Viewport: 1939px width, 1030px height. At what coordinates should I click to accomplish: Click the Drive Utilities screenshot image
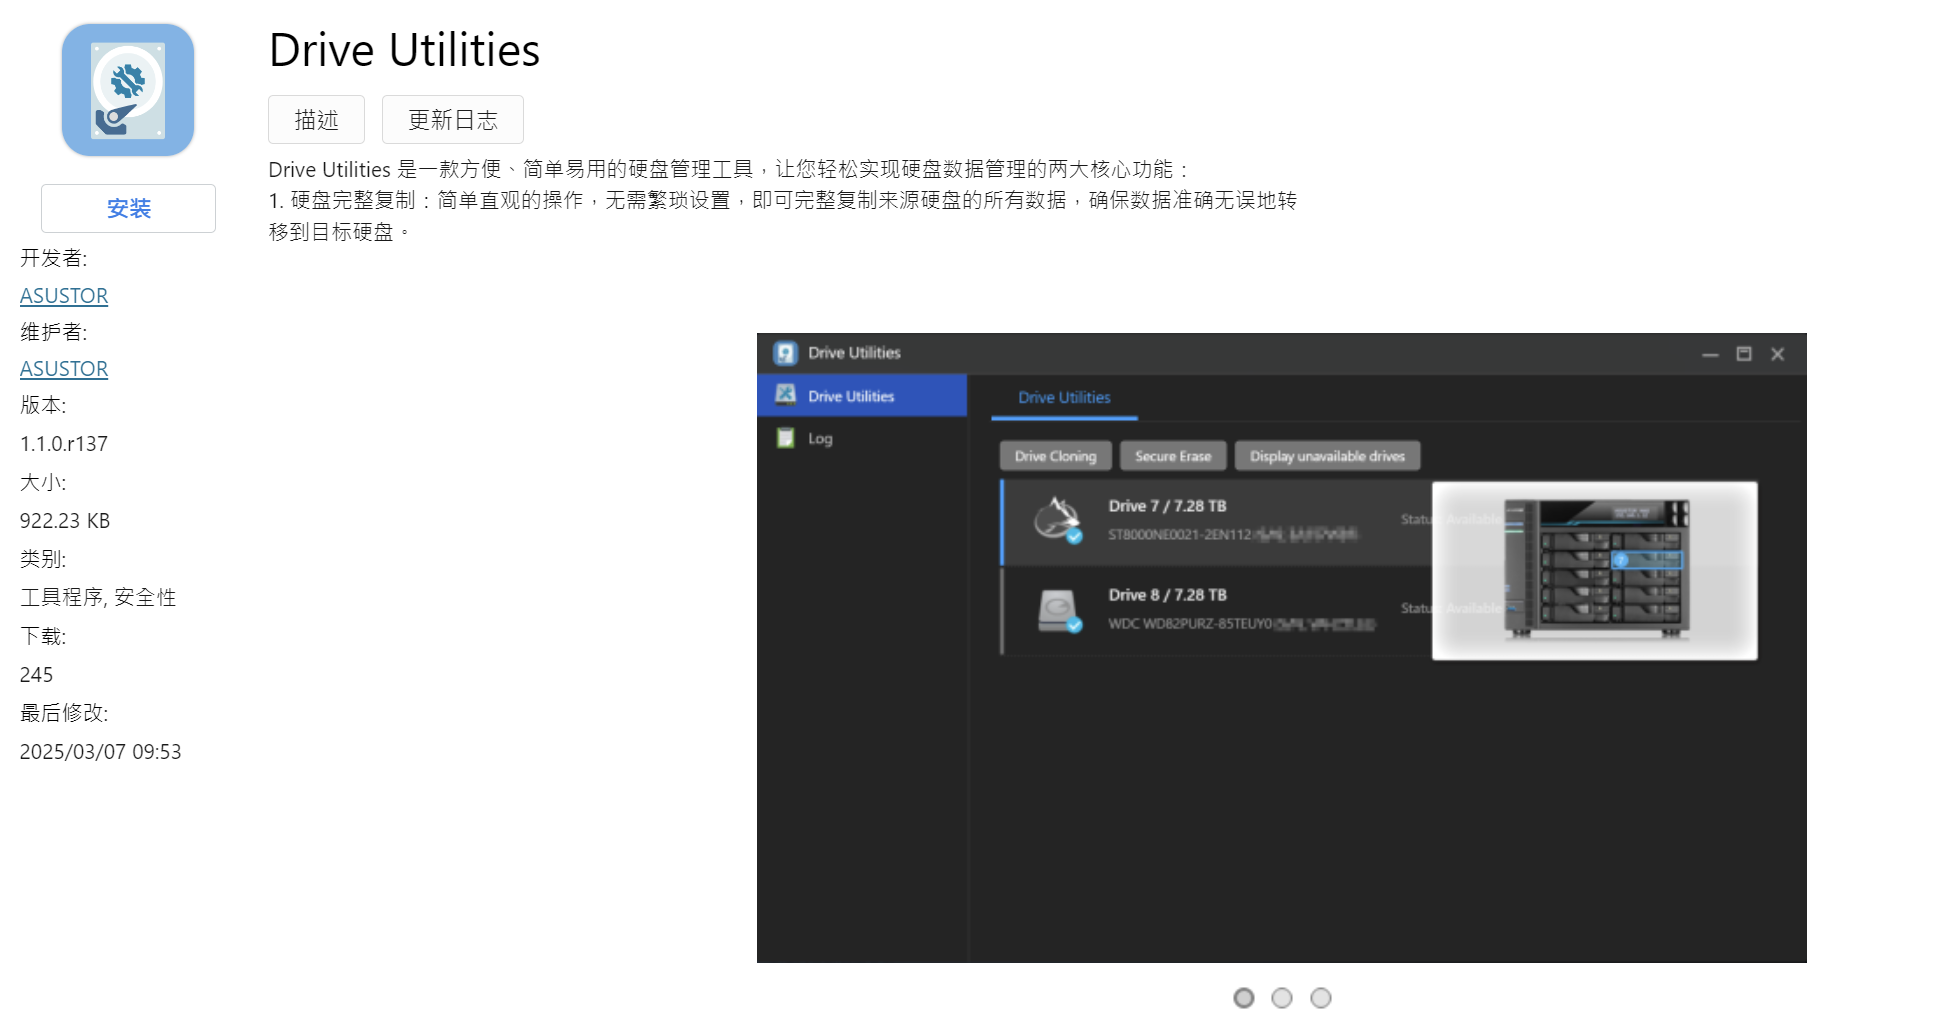[x=1282, y=648]
